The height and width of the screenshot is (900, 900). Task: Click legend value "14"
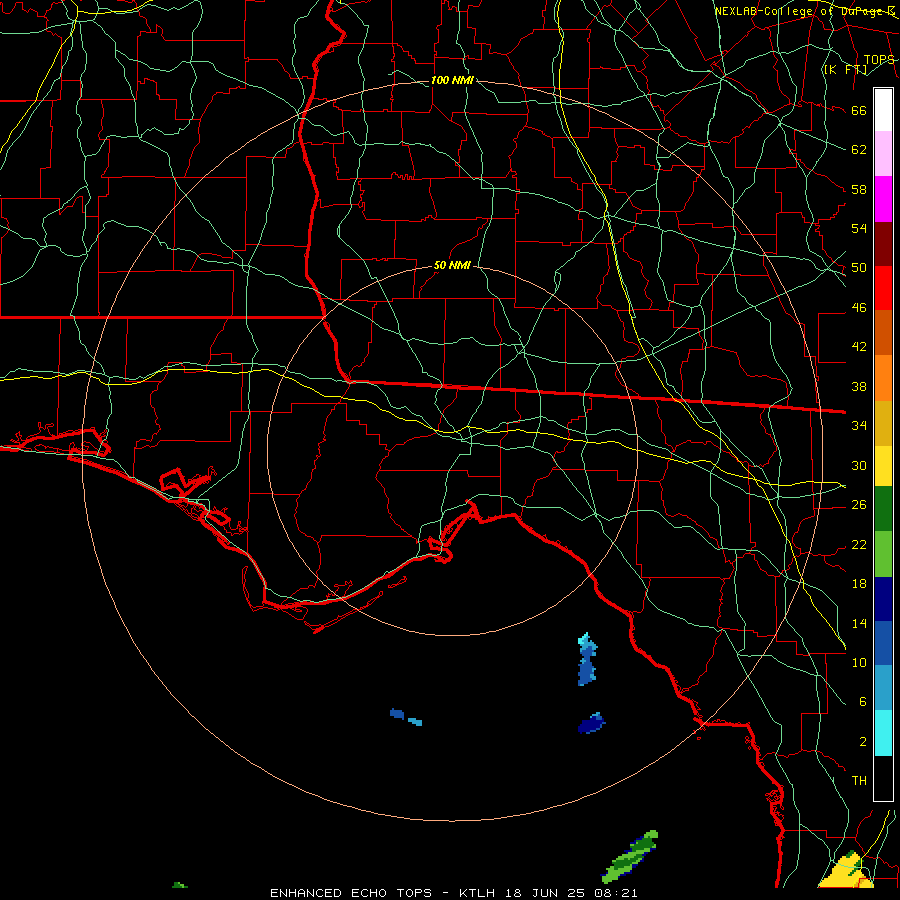859,623
